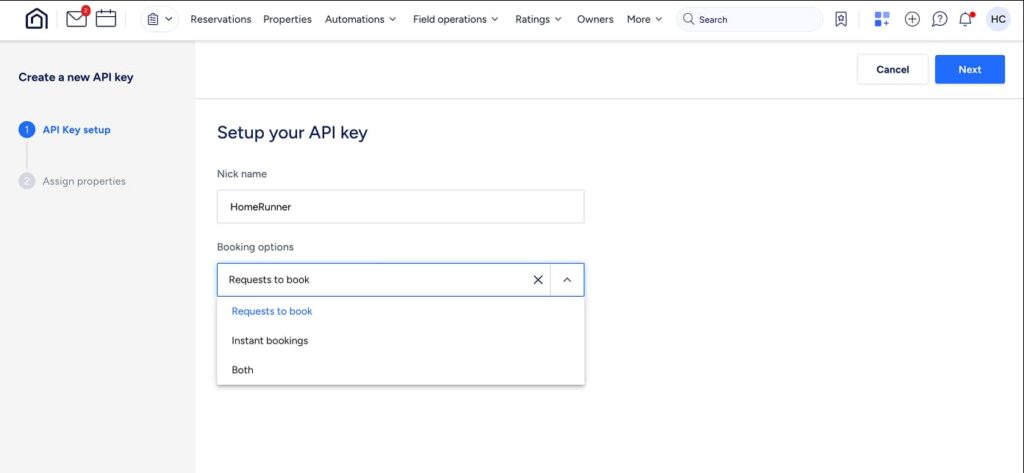This screenshot has width=1024, height=473.
Task: Click the Next button
Action: tap(970, 69)
